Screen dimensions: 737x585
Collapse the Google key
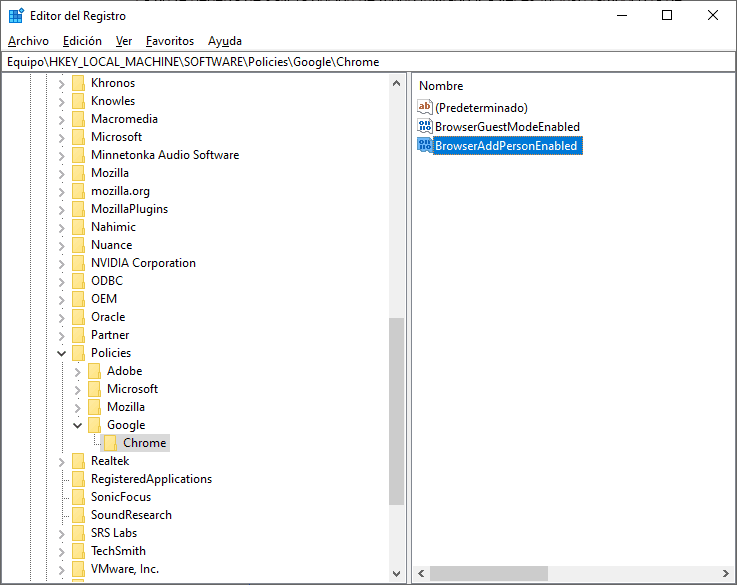click(78, 425)
